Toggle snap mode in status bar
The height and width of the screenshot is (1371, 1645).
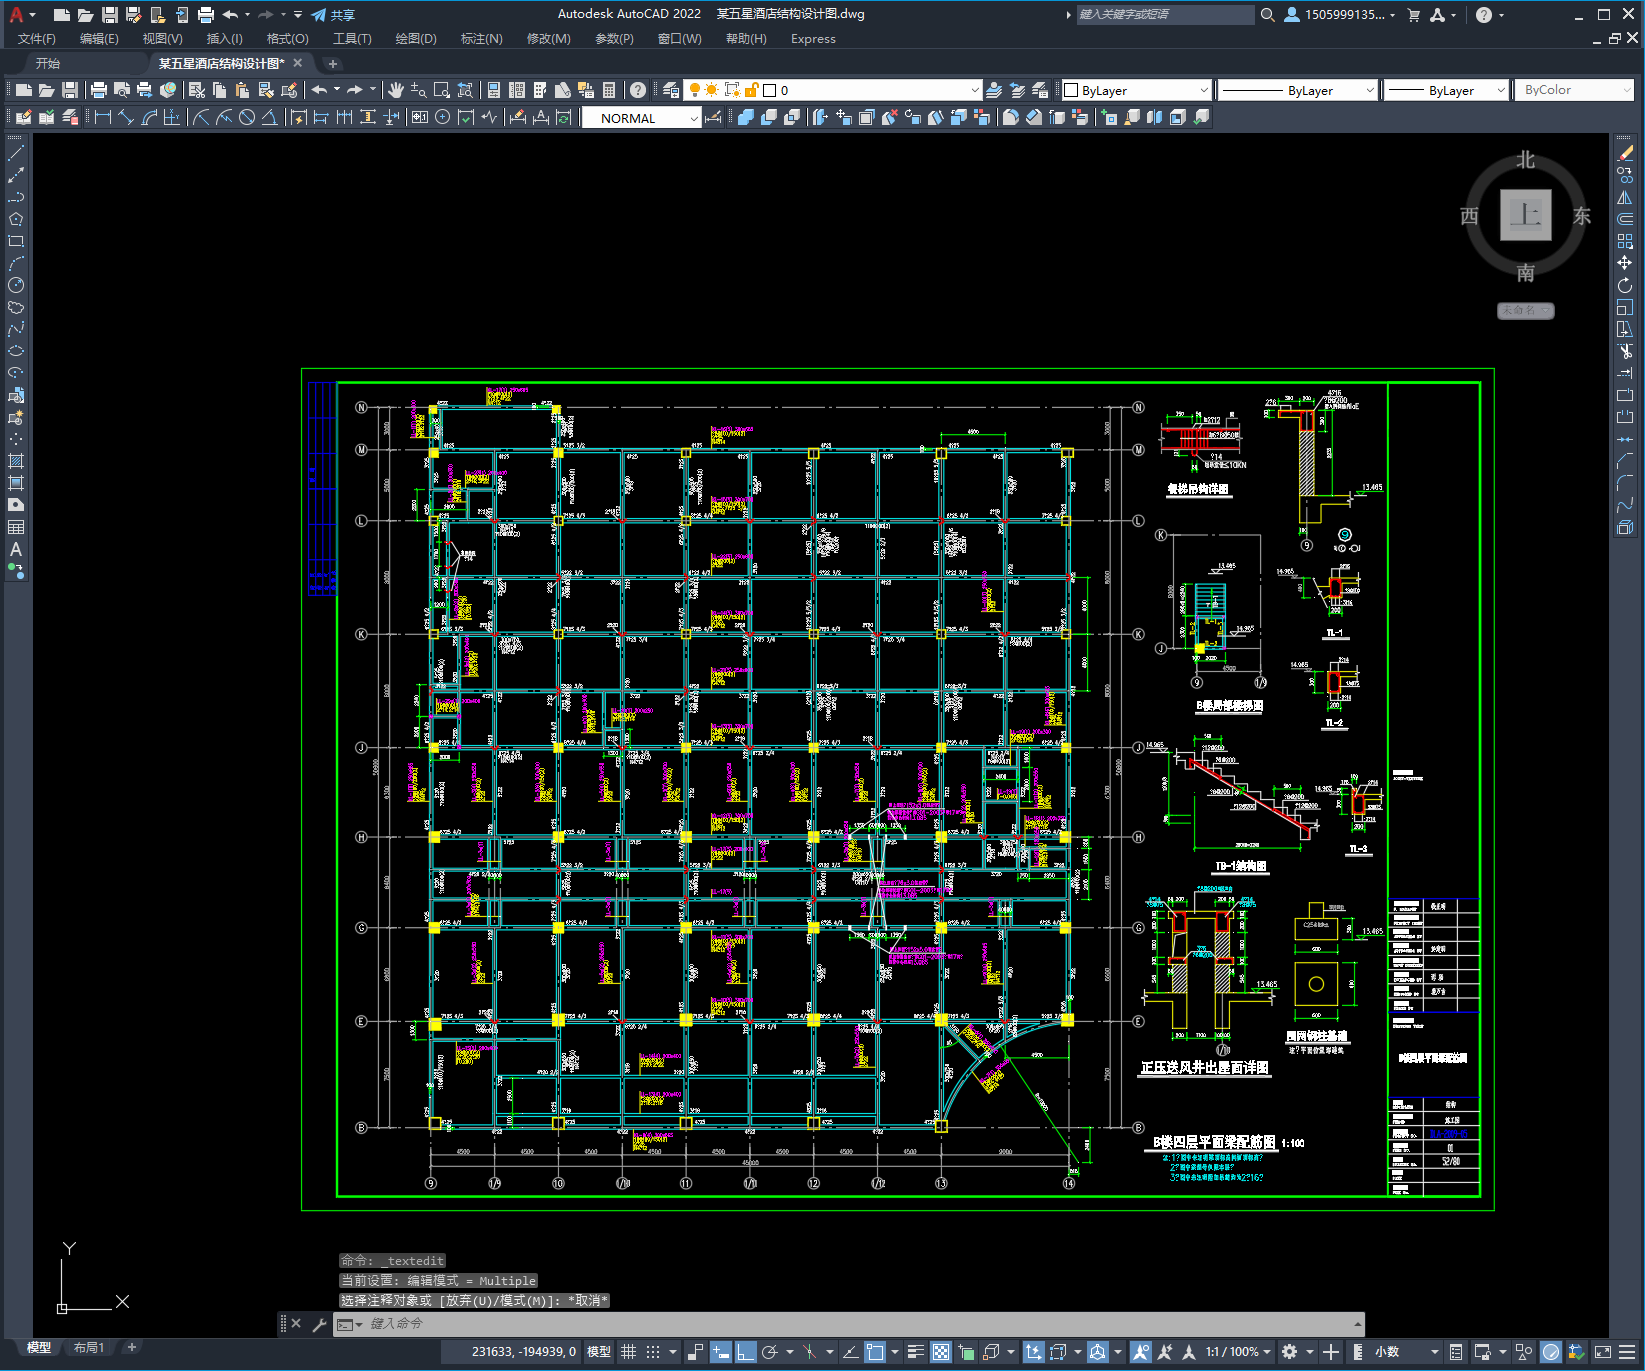(x=653, y=1352)
